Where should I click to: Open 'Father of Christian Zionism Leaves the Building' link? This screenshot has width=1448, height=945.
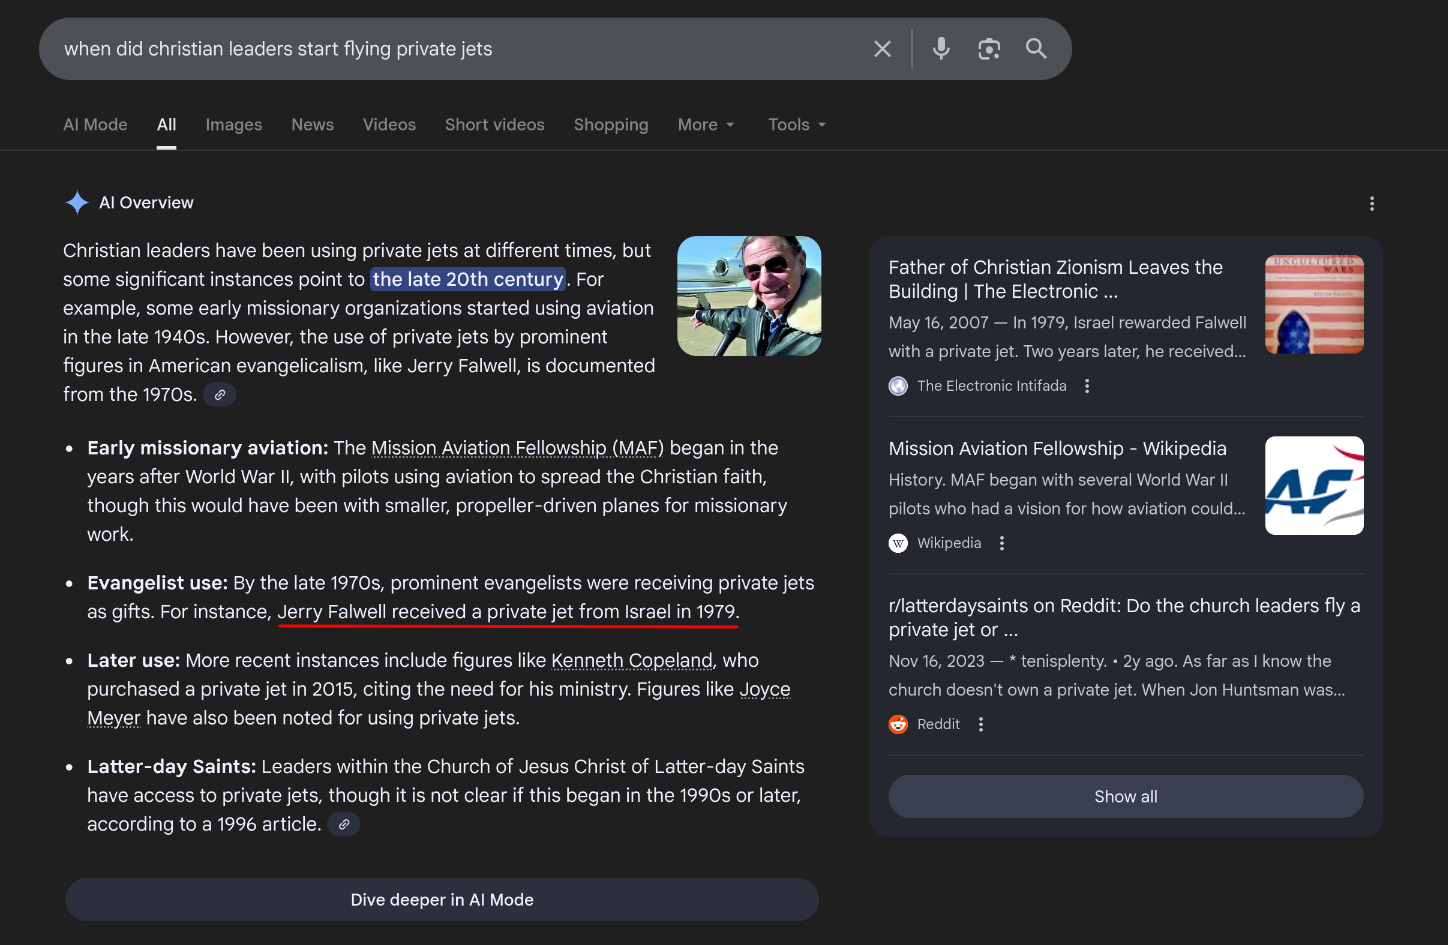1056,280
